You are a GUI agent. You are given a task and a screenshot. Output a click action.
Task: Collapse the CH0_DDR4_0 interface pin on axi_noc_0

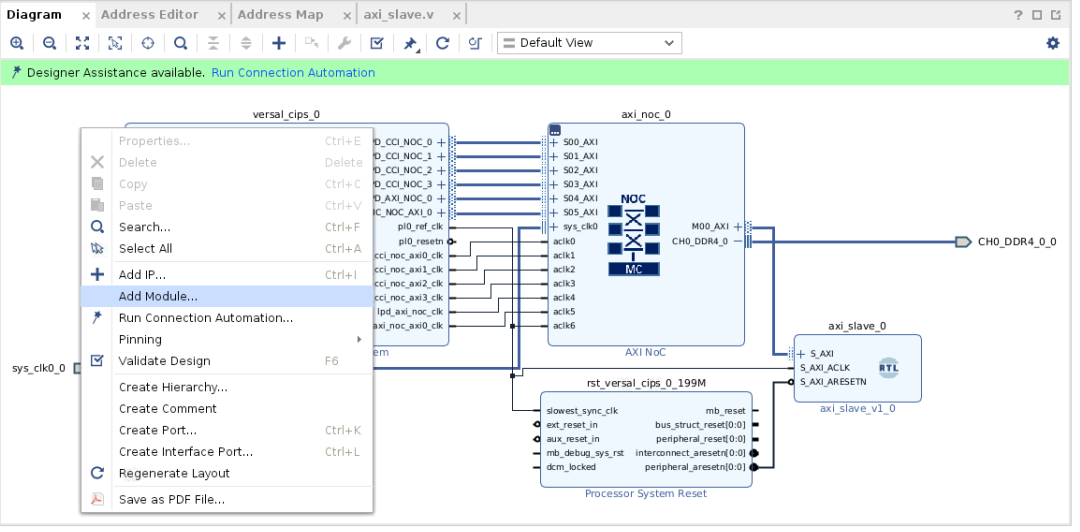click(738, 241)
